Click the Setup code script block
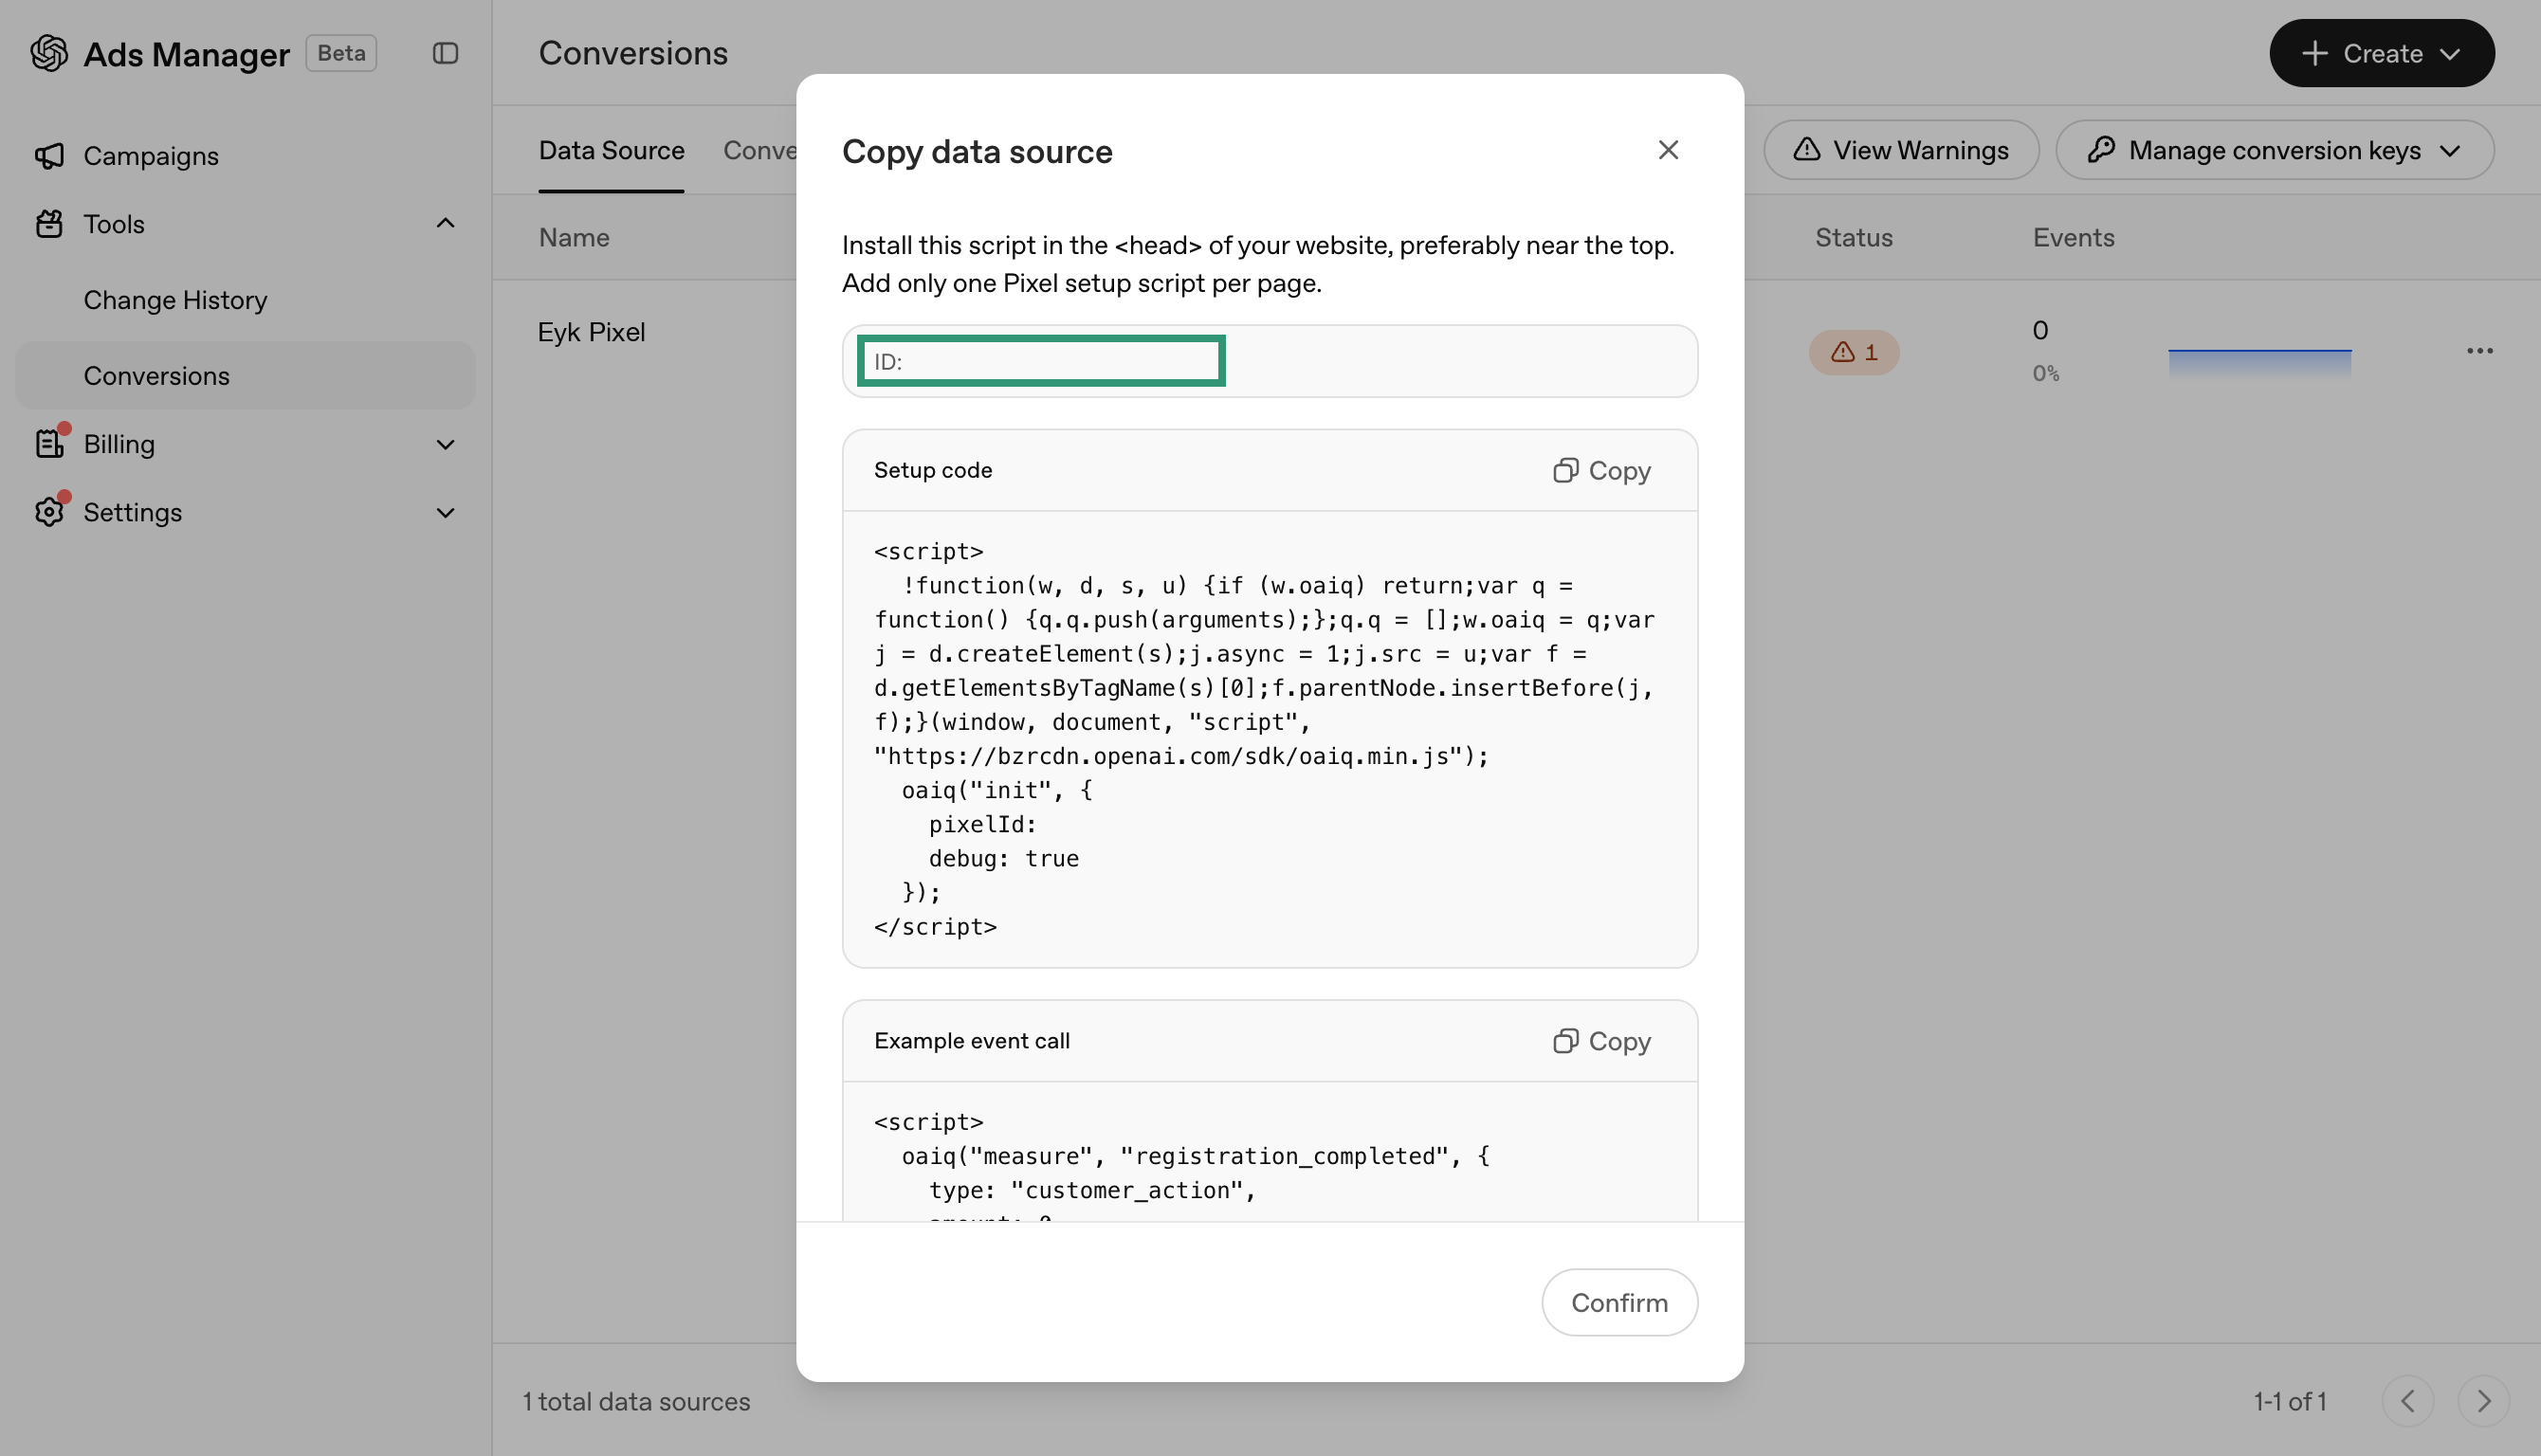 click(1269, 739)
